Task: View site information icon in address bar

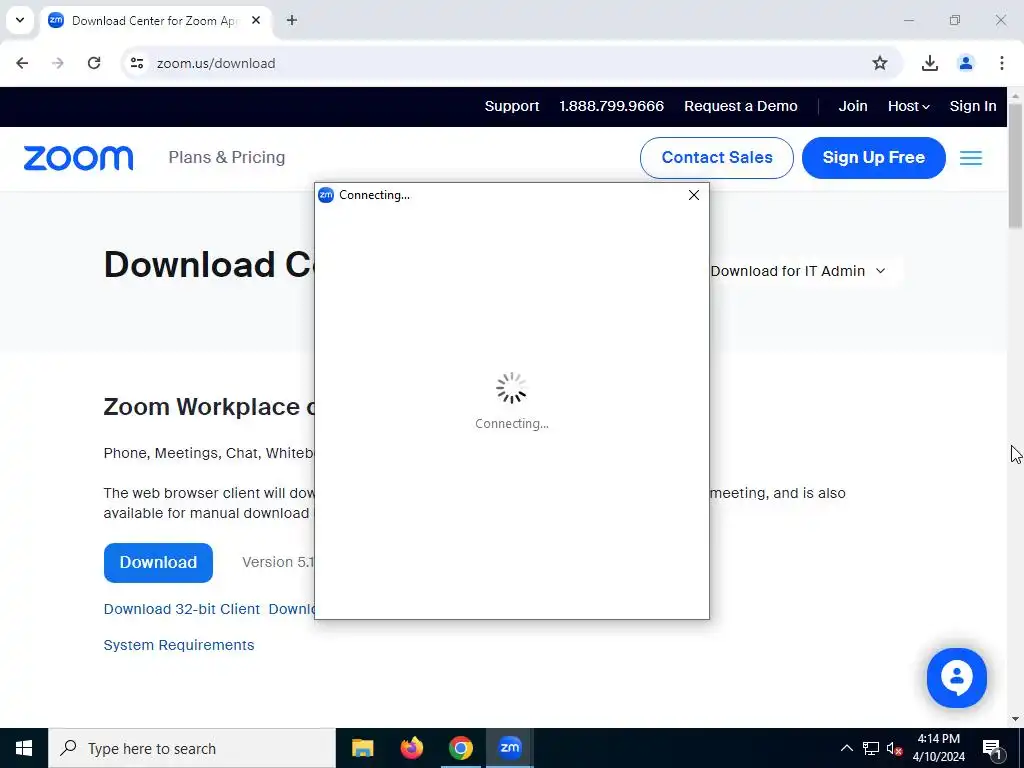Action: [136, 63]
